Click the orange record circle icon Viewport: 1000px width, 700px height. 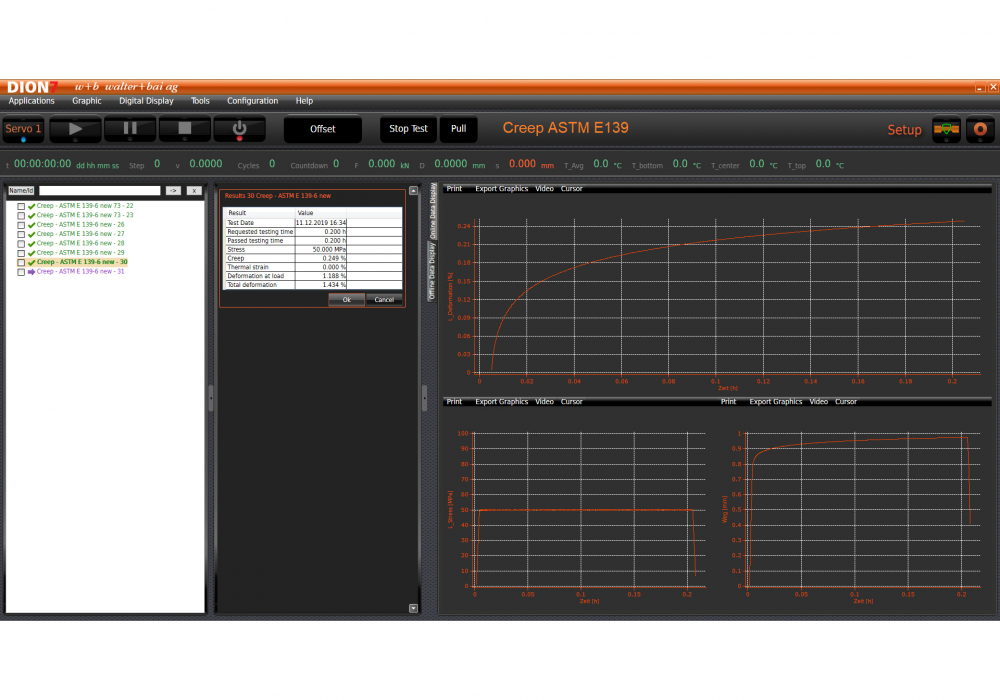pos(980,129)
